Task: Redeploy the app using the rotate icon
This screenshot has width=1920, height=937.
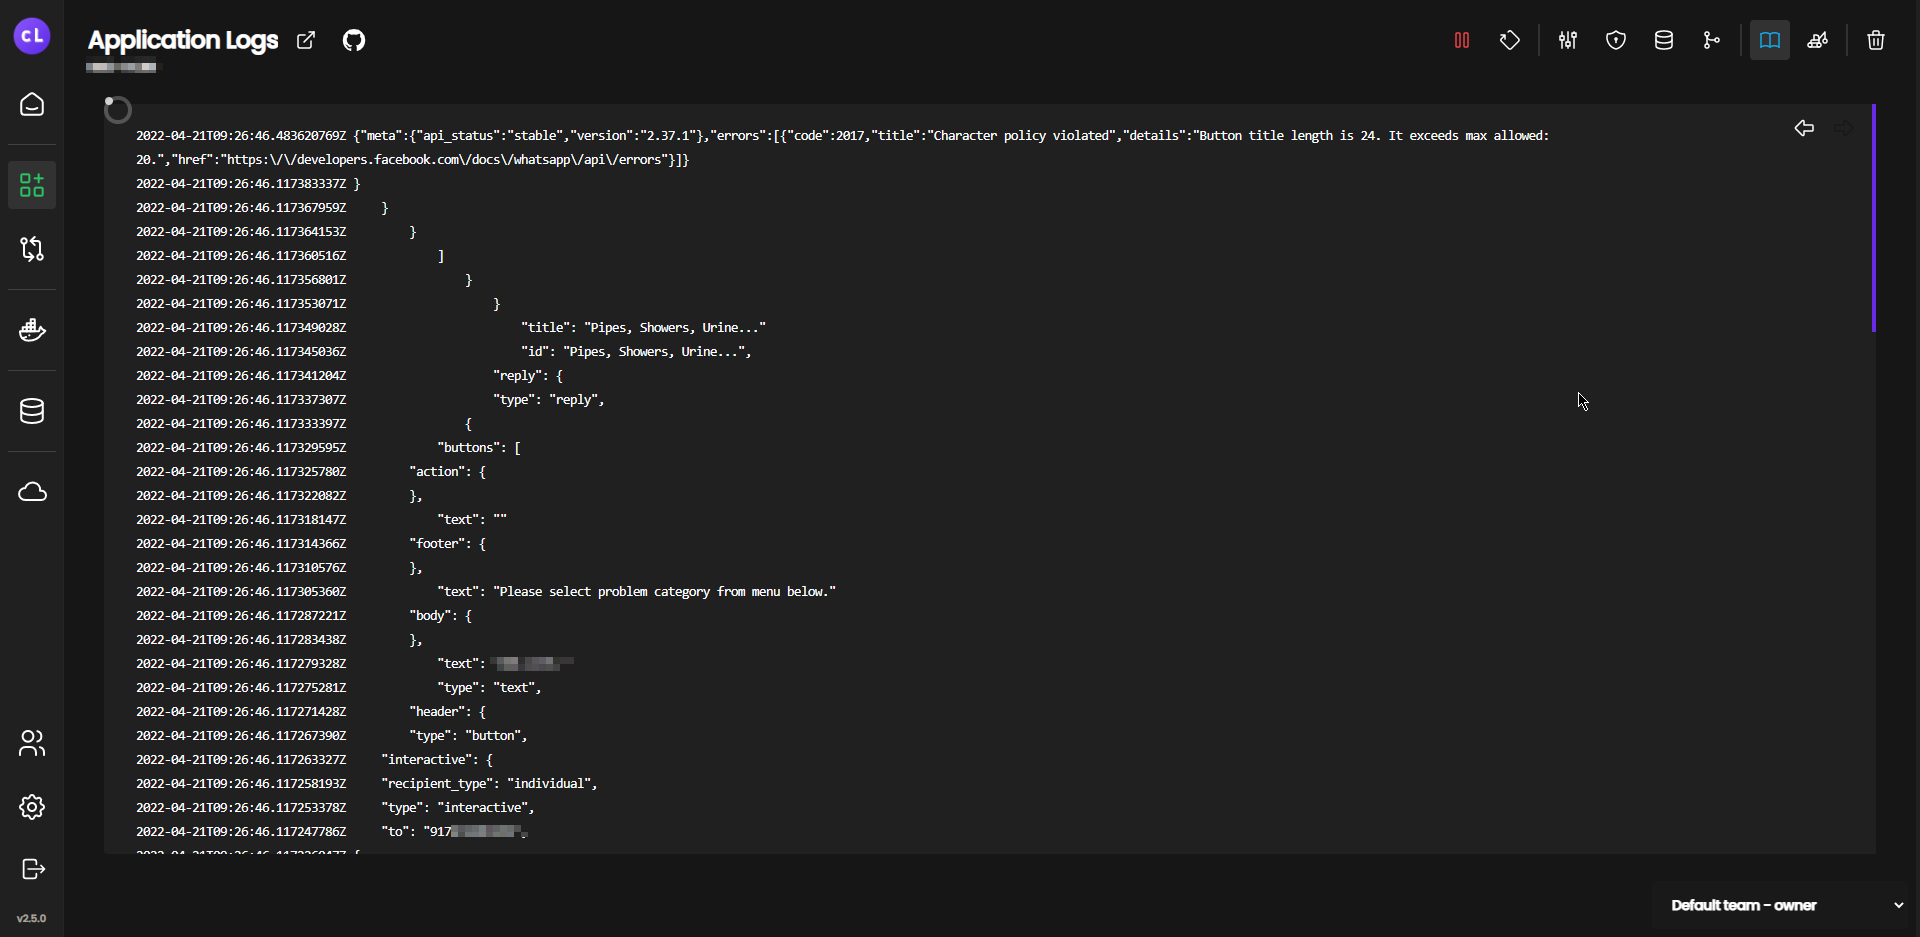Action: pos(1510,40)
